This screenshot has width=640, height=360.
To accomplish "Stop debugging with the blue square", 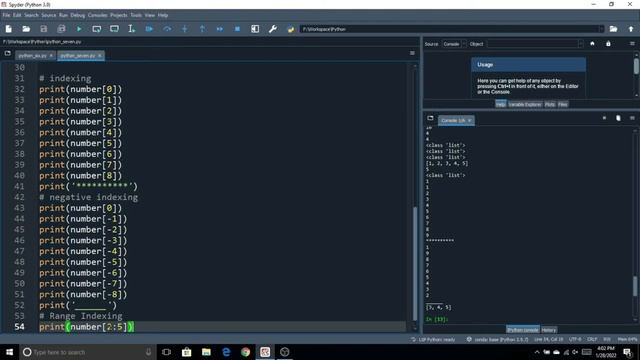I will [x=237, y=29].
